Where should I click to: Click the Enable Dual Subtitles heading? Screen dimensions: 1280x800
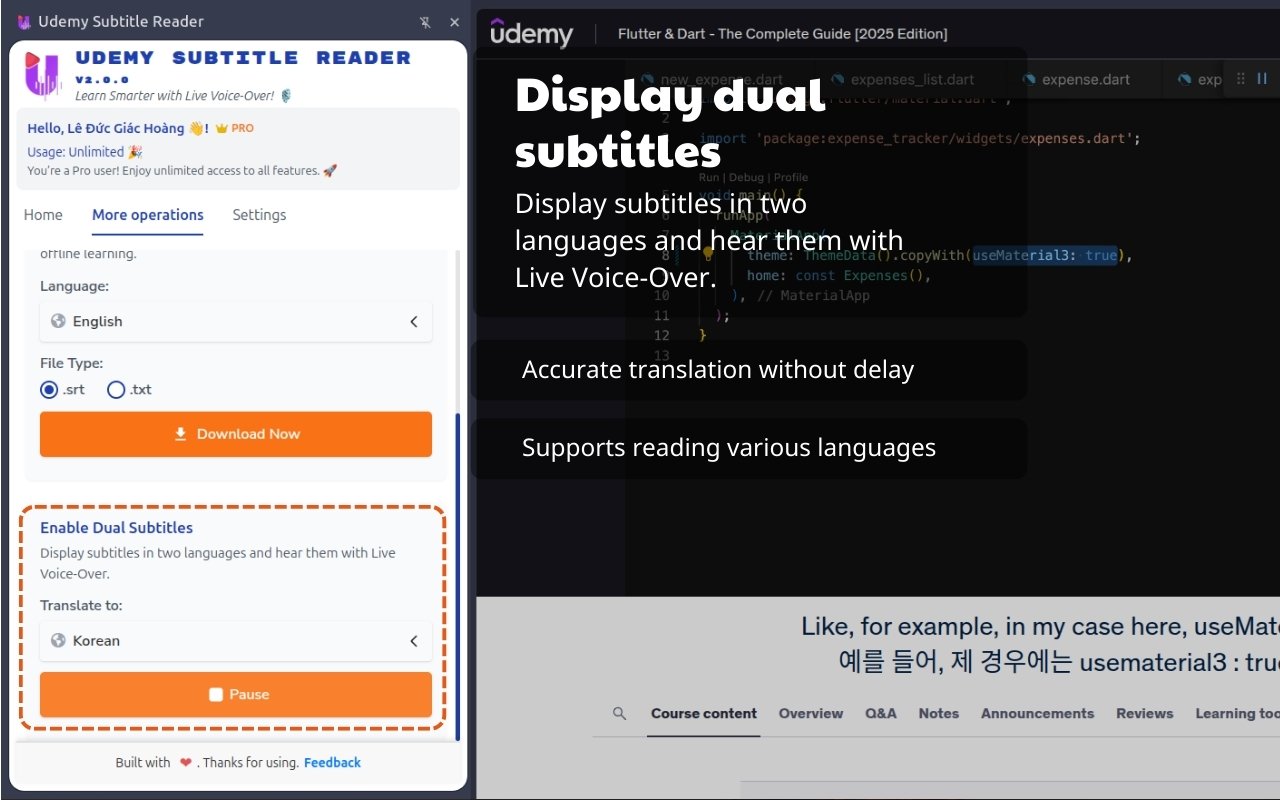point(116,528)
